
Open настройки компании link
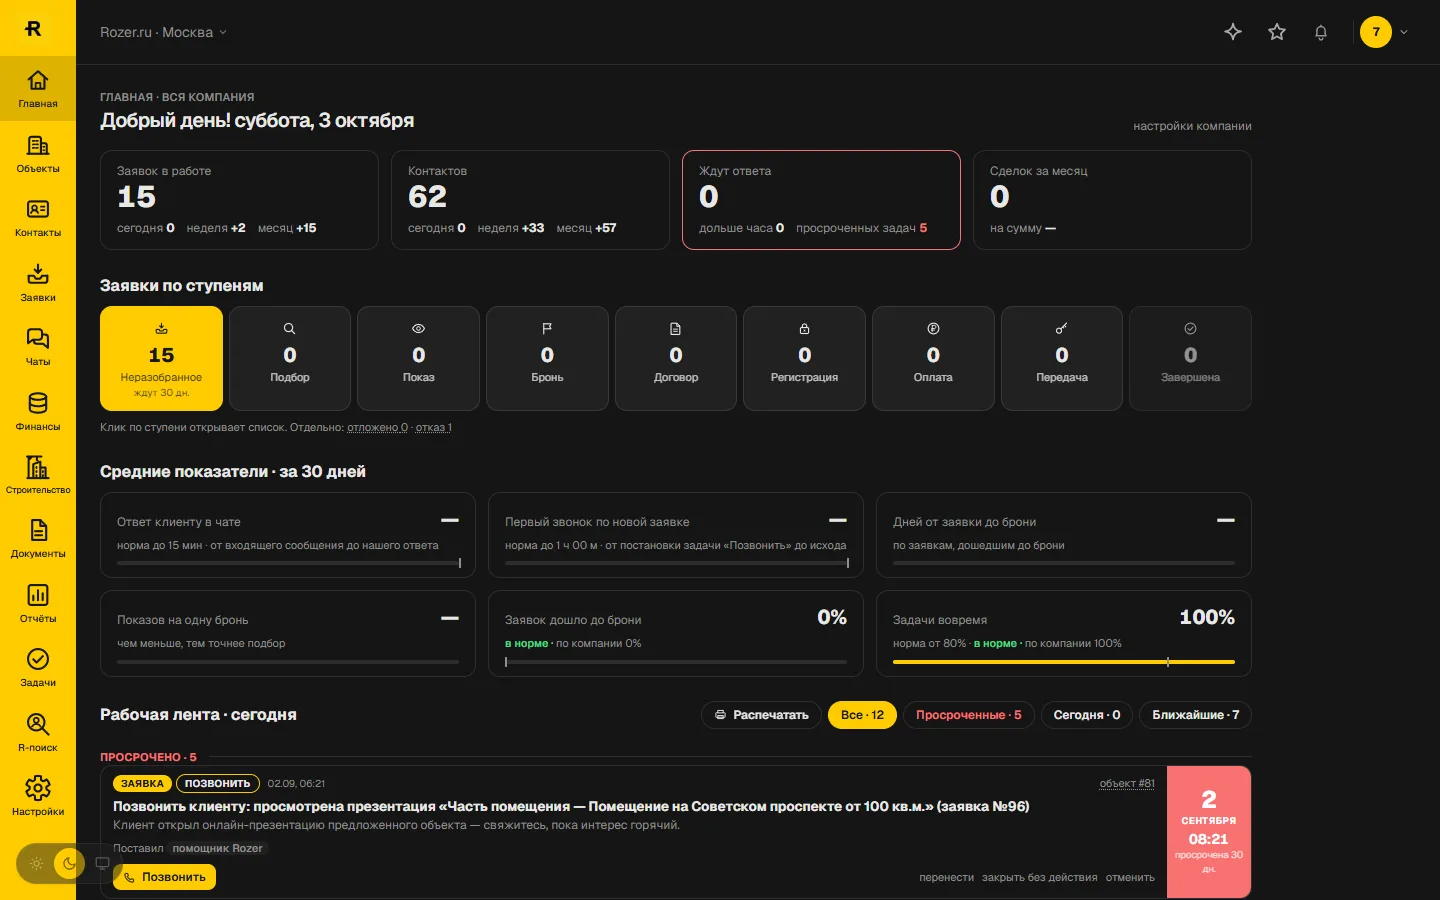click(x=1192, y=126)
